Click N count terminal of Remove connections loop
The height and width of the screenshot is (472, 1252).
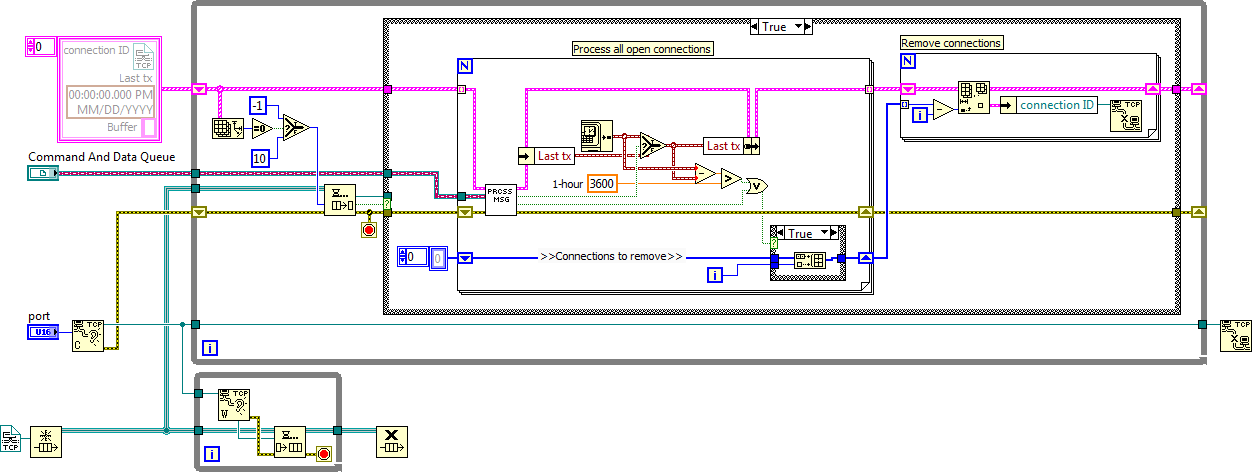[908, 60]
